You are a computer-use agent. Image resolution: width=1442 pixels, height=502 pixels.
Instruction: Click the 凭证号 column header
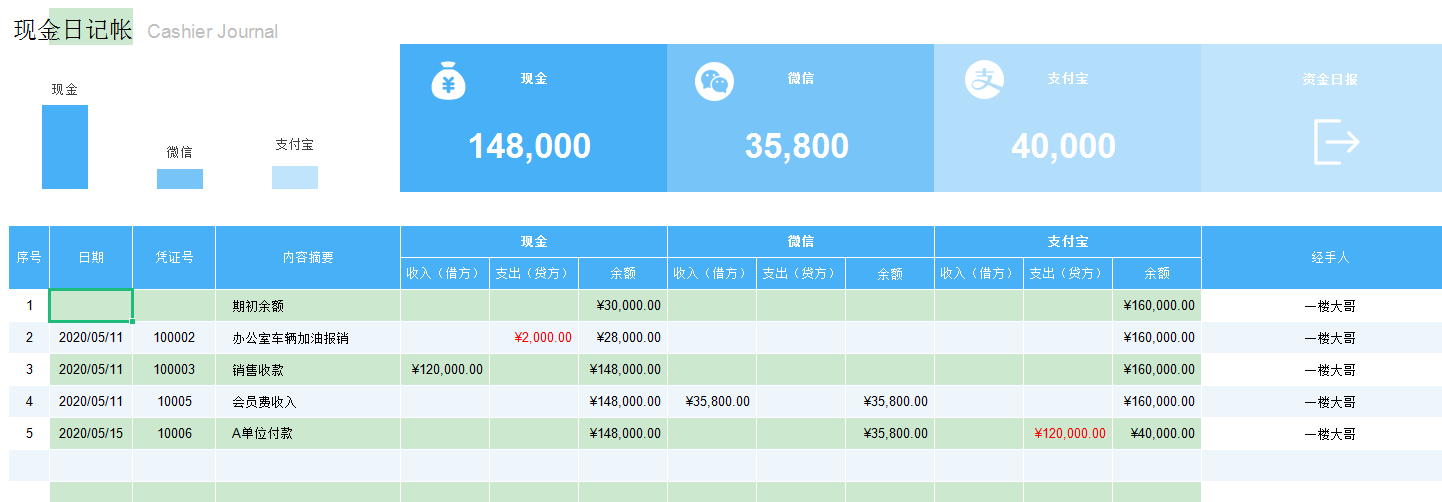[174, 257]
